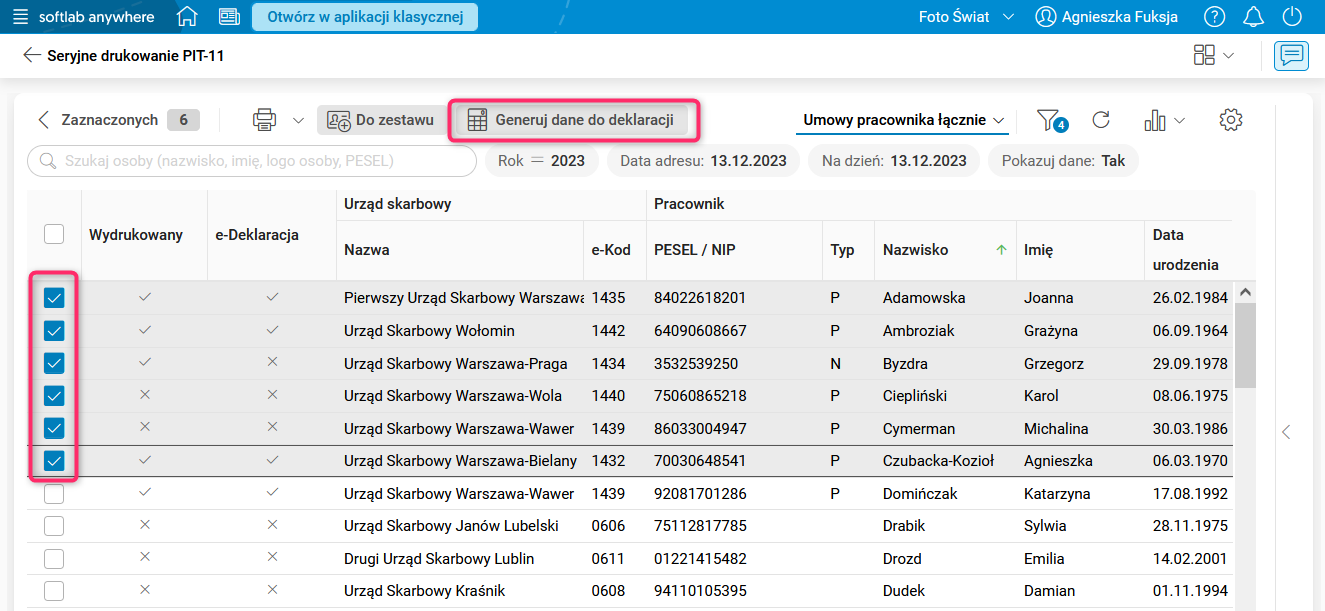Open notifications bell icon
The height and width of the screenshot is (611, 1325).
click(1254, 17)
